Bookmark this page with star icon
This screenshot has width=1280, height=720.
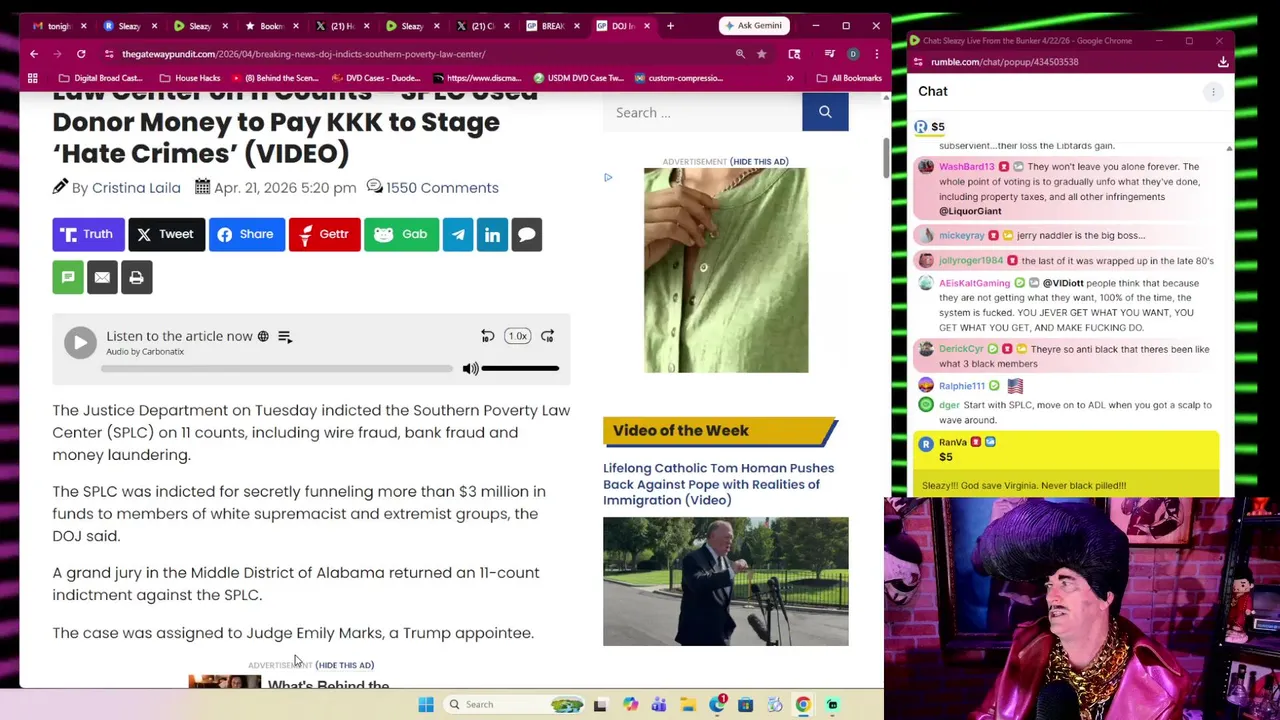762,54
